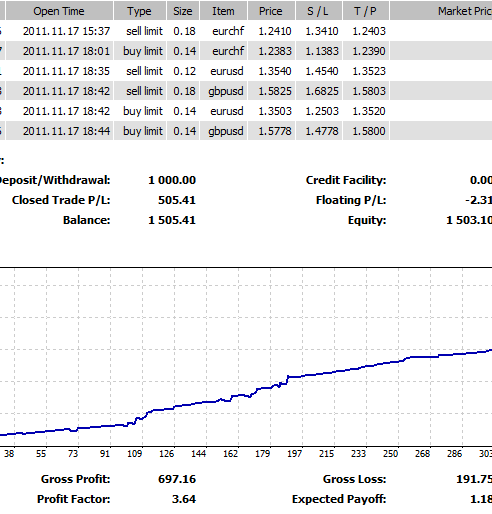Click gbpusd item in the 18:44 row
The image size is (492, 514).
click(226, 131)
